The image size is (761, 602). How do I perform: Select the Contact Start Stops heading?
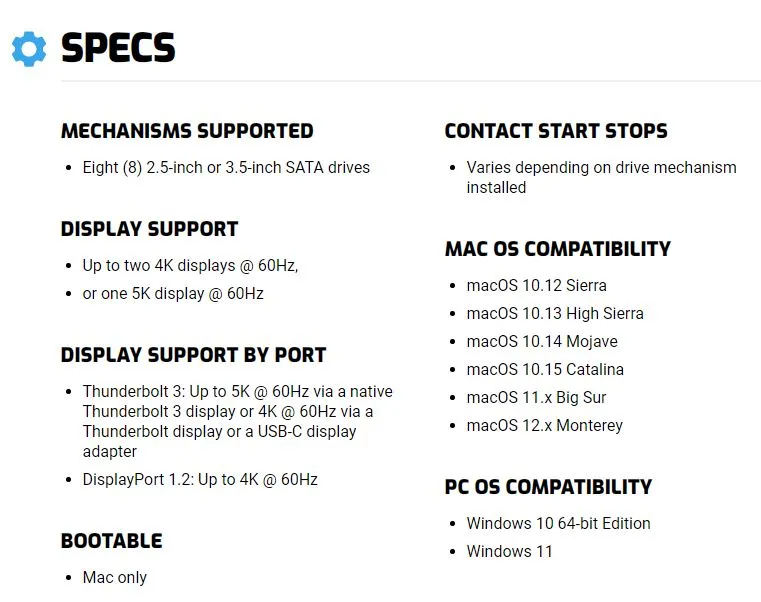556,131
